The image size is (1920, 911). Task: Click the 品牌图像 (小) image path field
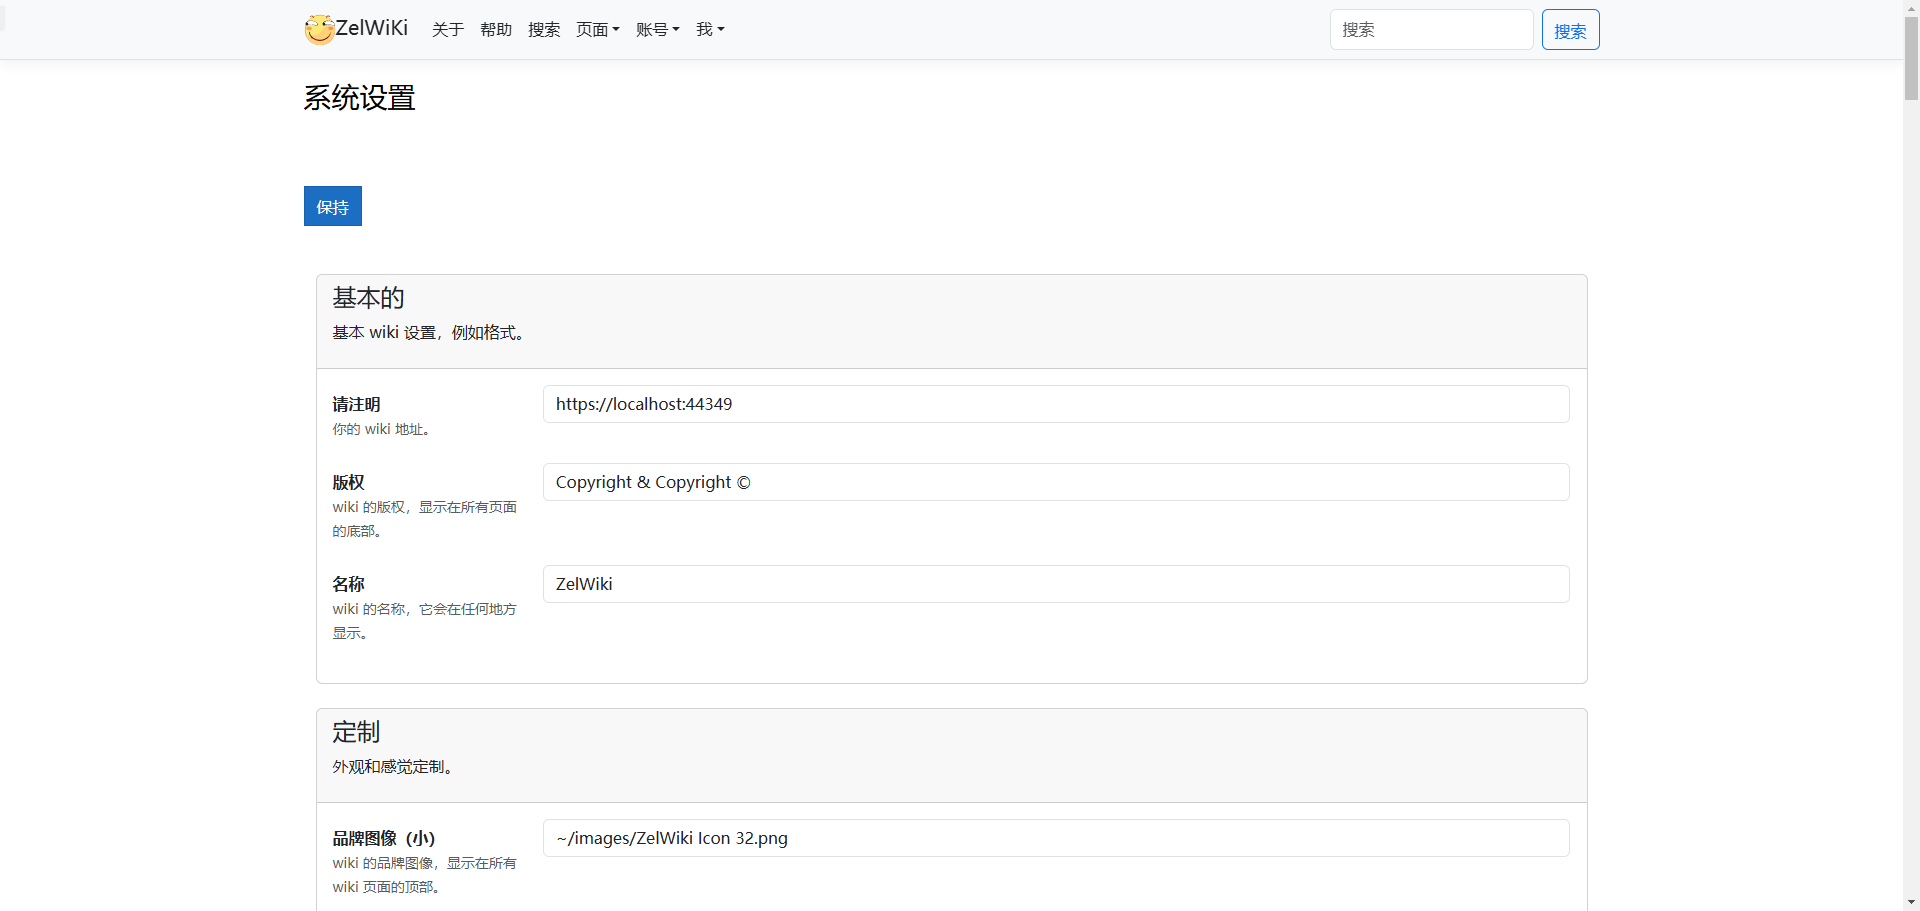click(1055, 838)
